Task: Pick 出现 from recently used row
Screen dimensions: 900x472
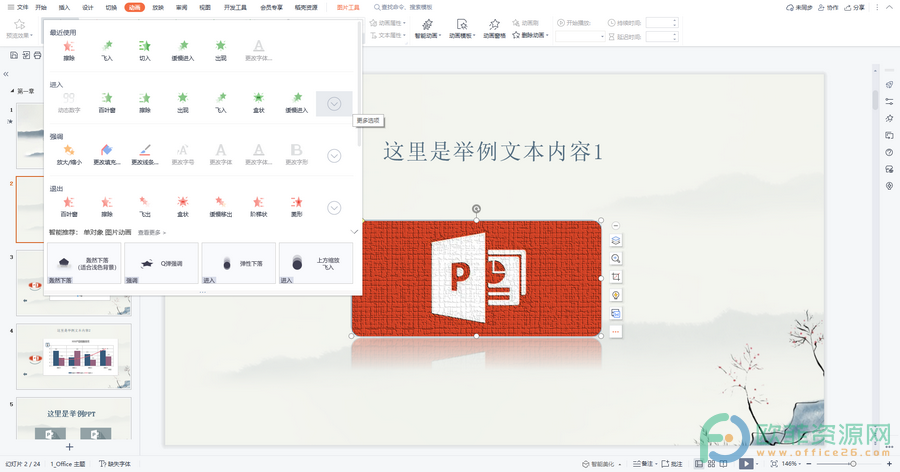Action: point(220,51)
